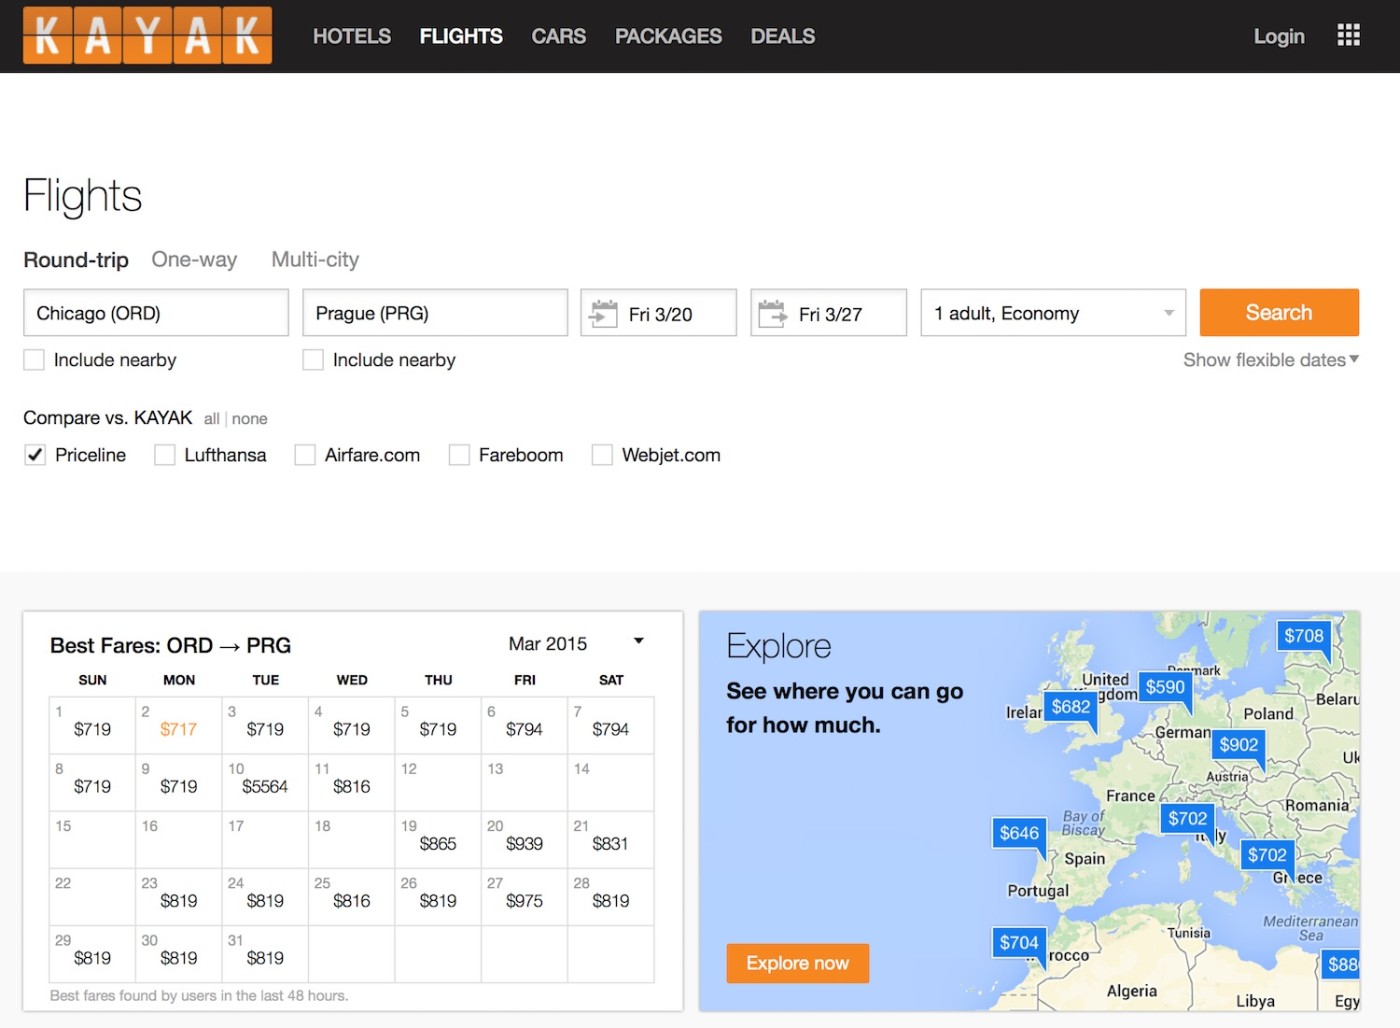Click the orange Search button
Viewport: 1400px width, 1028px height.
1279,313
